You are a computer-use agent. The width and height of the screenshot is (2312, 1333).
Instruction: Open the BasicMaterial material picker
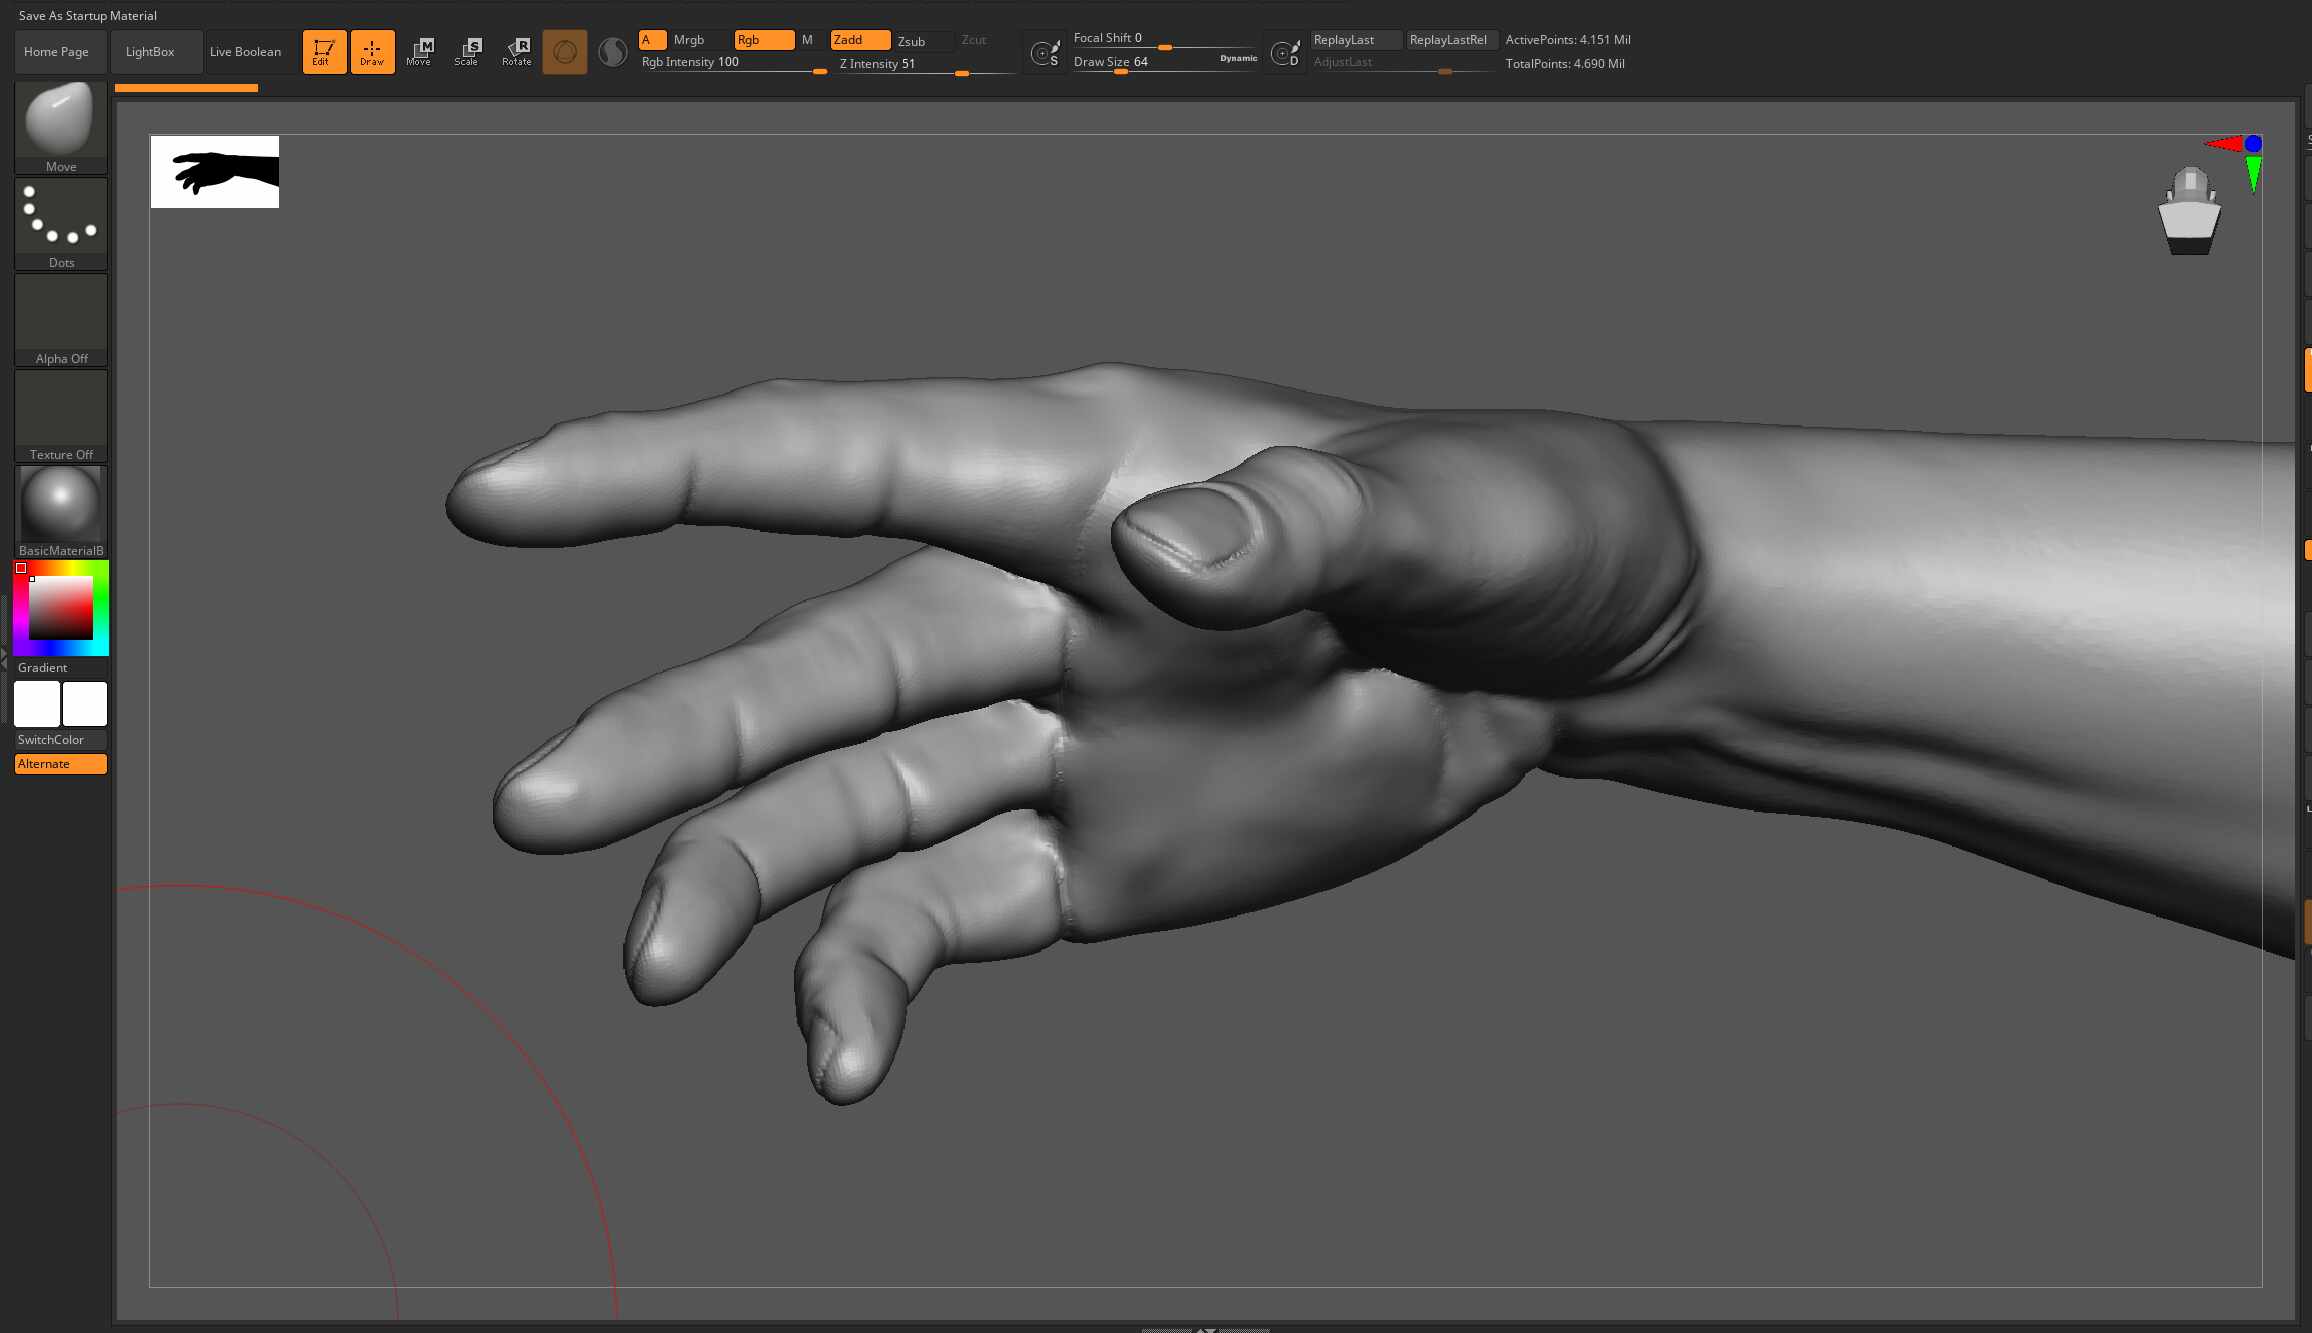[x=61, y=512]
